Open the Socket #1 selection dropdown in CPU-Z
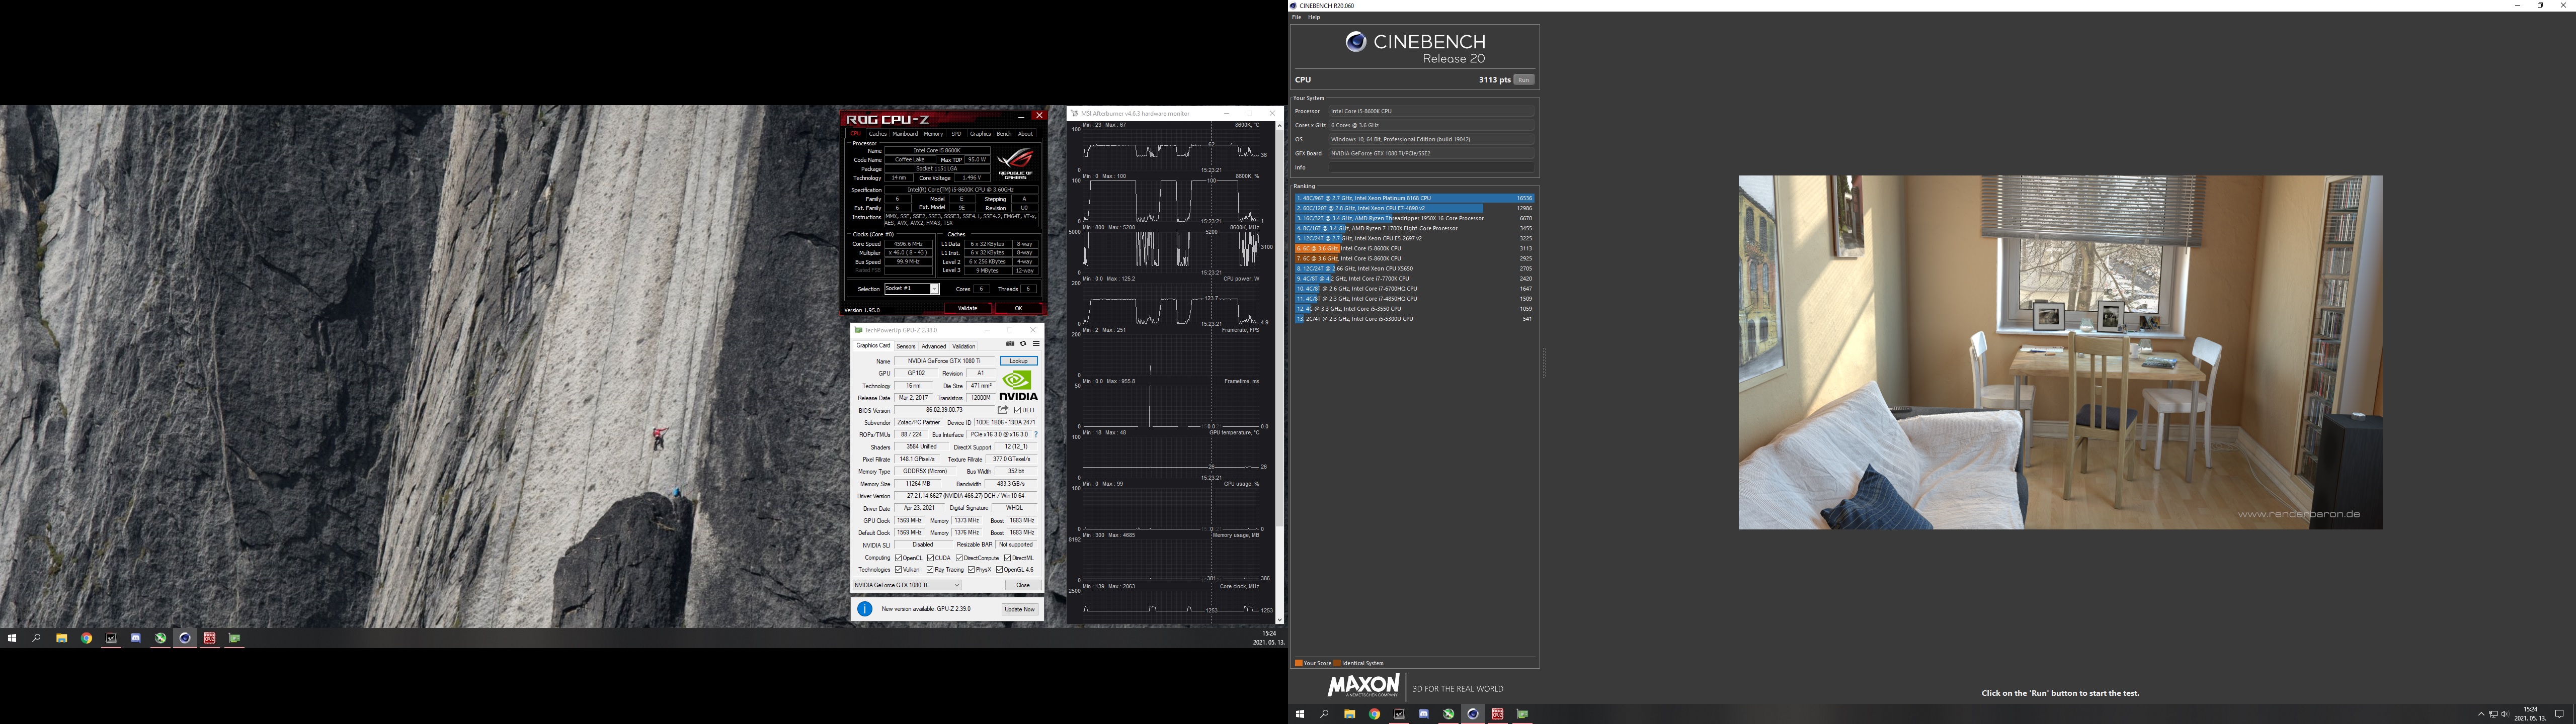Image resolution: width=2576 pixels, height=724 pixels. point(911,289)
